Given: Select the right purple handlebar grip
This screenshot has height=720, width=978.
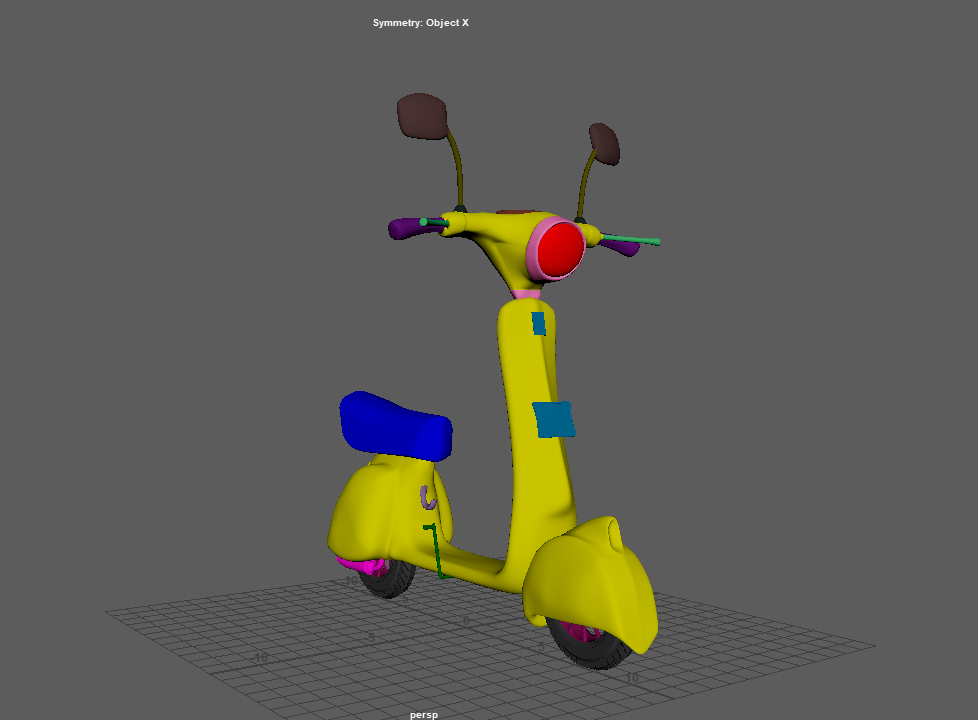Looking at the screenshot, I should click(x=622, y=246).
